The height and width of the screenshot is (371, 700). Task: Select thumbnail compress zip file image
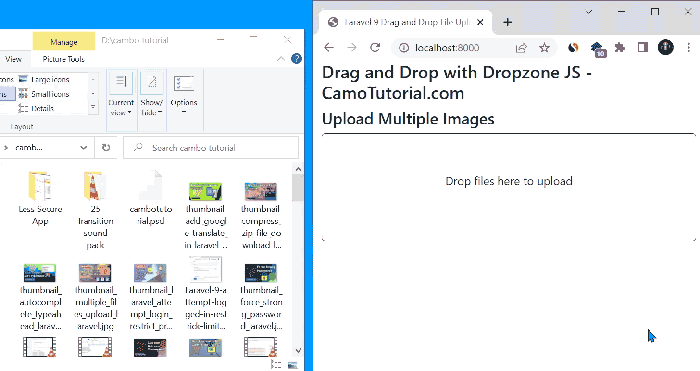[x=261, y=215]
